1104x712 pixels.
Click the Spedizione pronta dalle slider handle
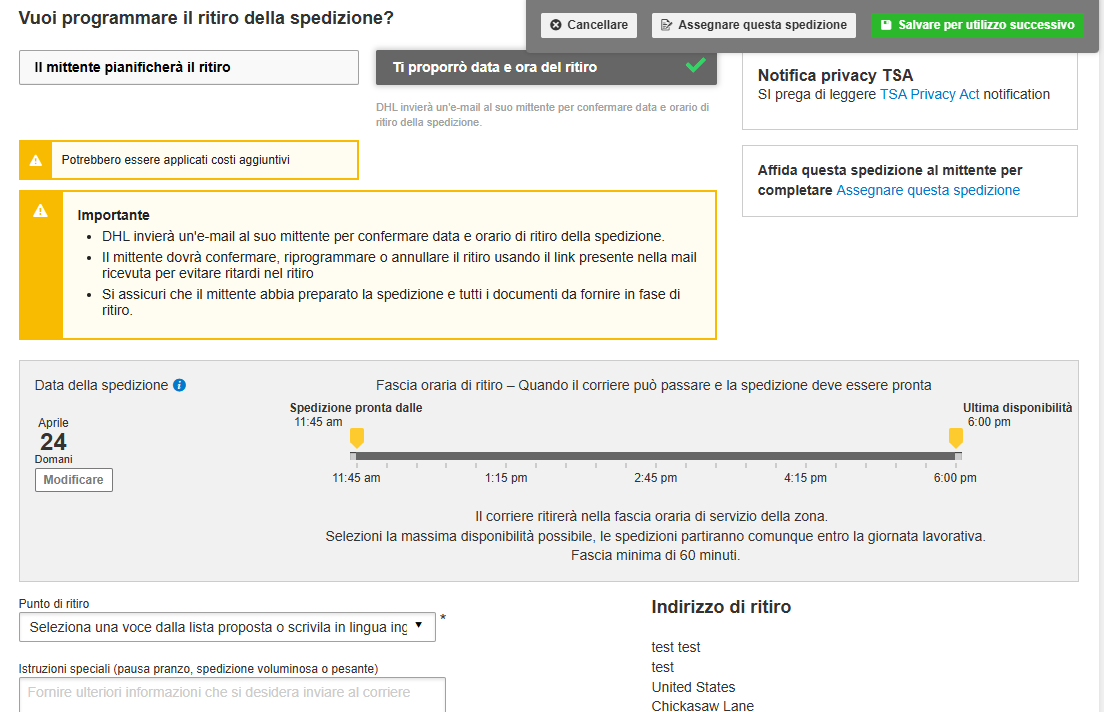coord(357,438)
